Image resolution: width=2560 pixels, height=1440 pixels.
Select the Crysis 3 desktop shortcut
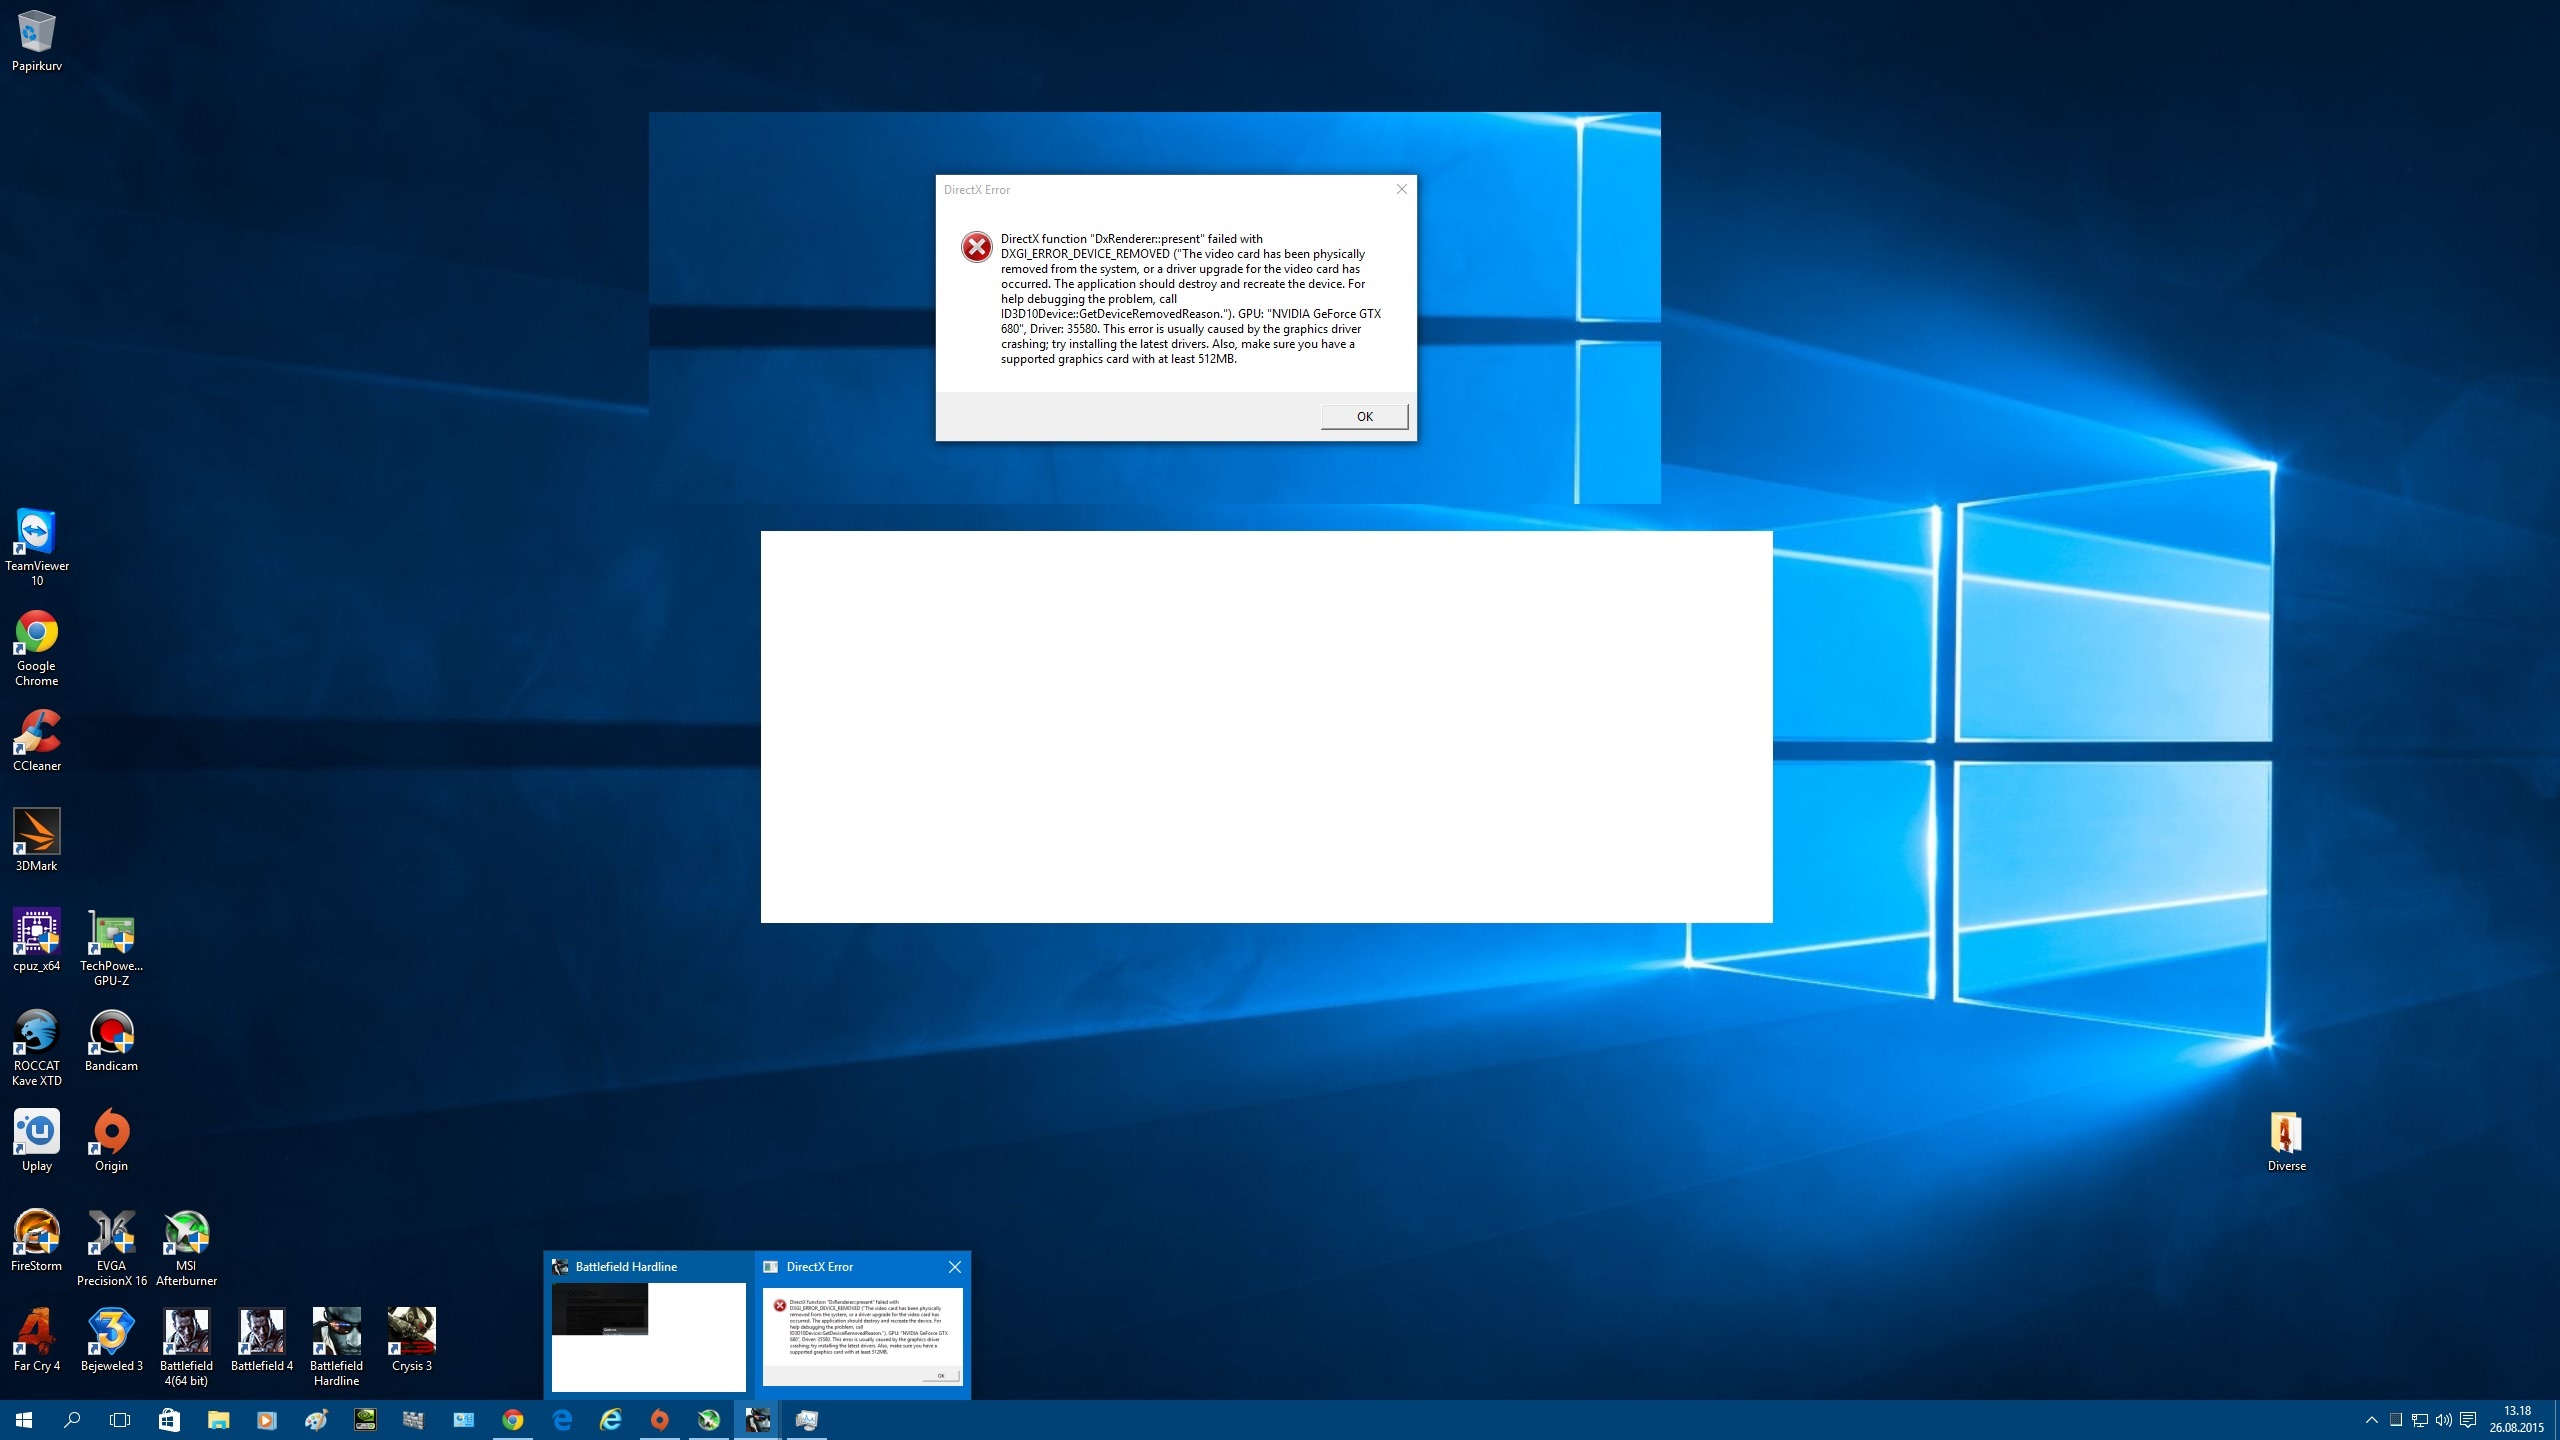coord(412,1340)
